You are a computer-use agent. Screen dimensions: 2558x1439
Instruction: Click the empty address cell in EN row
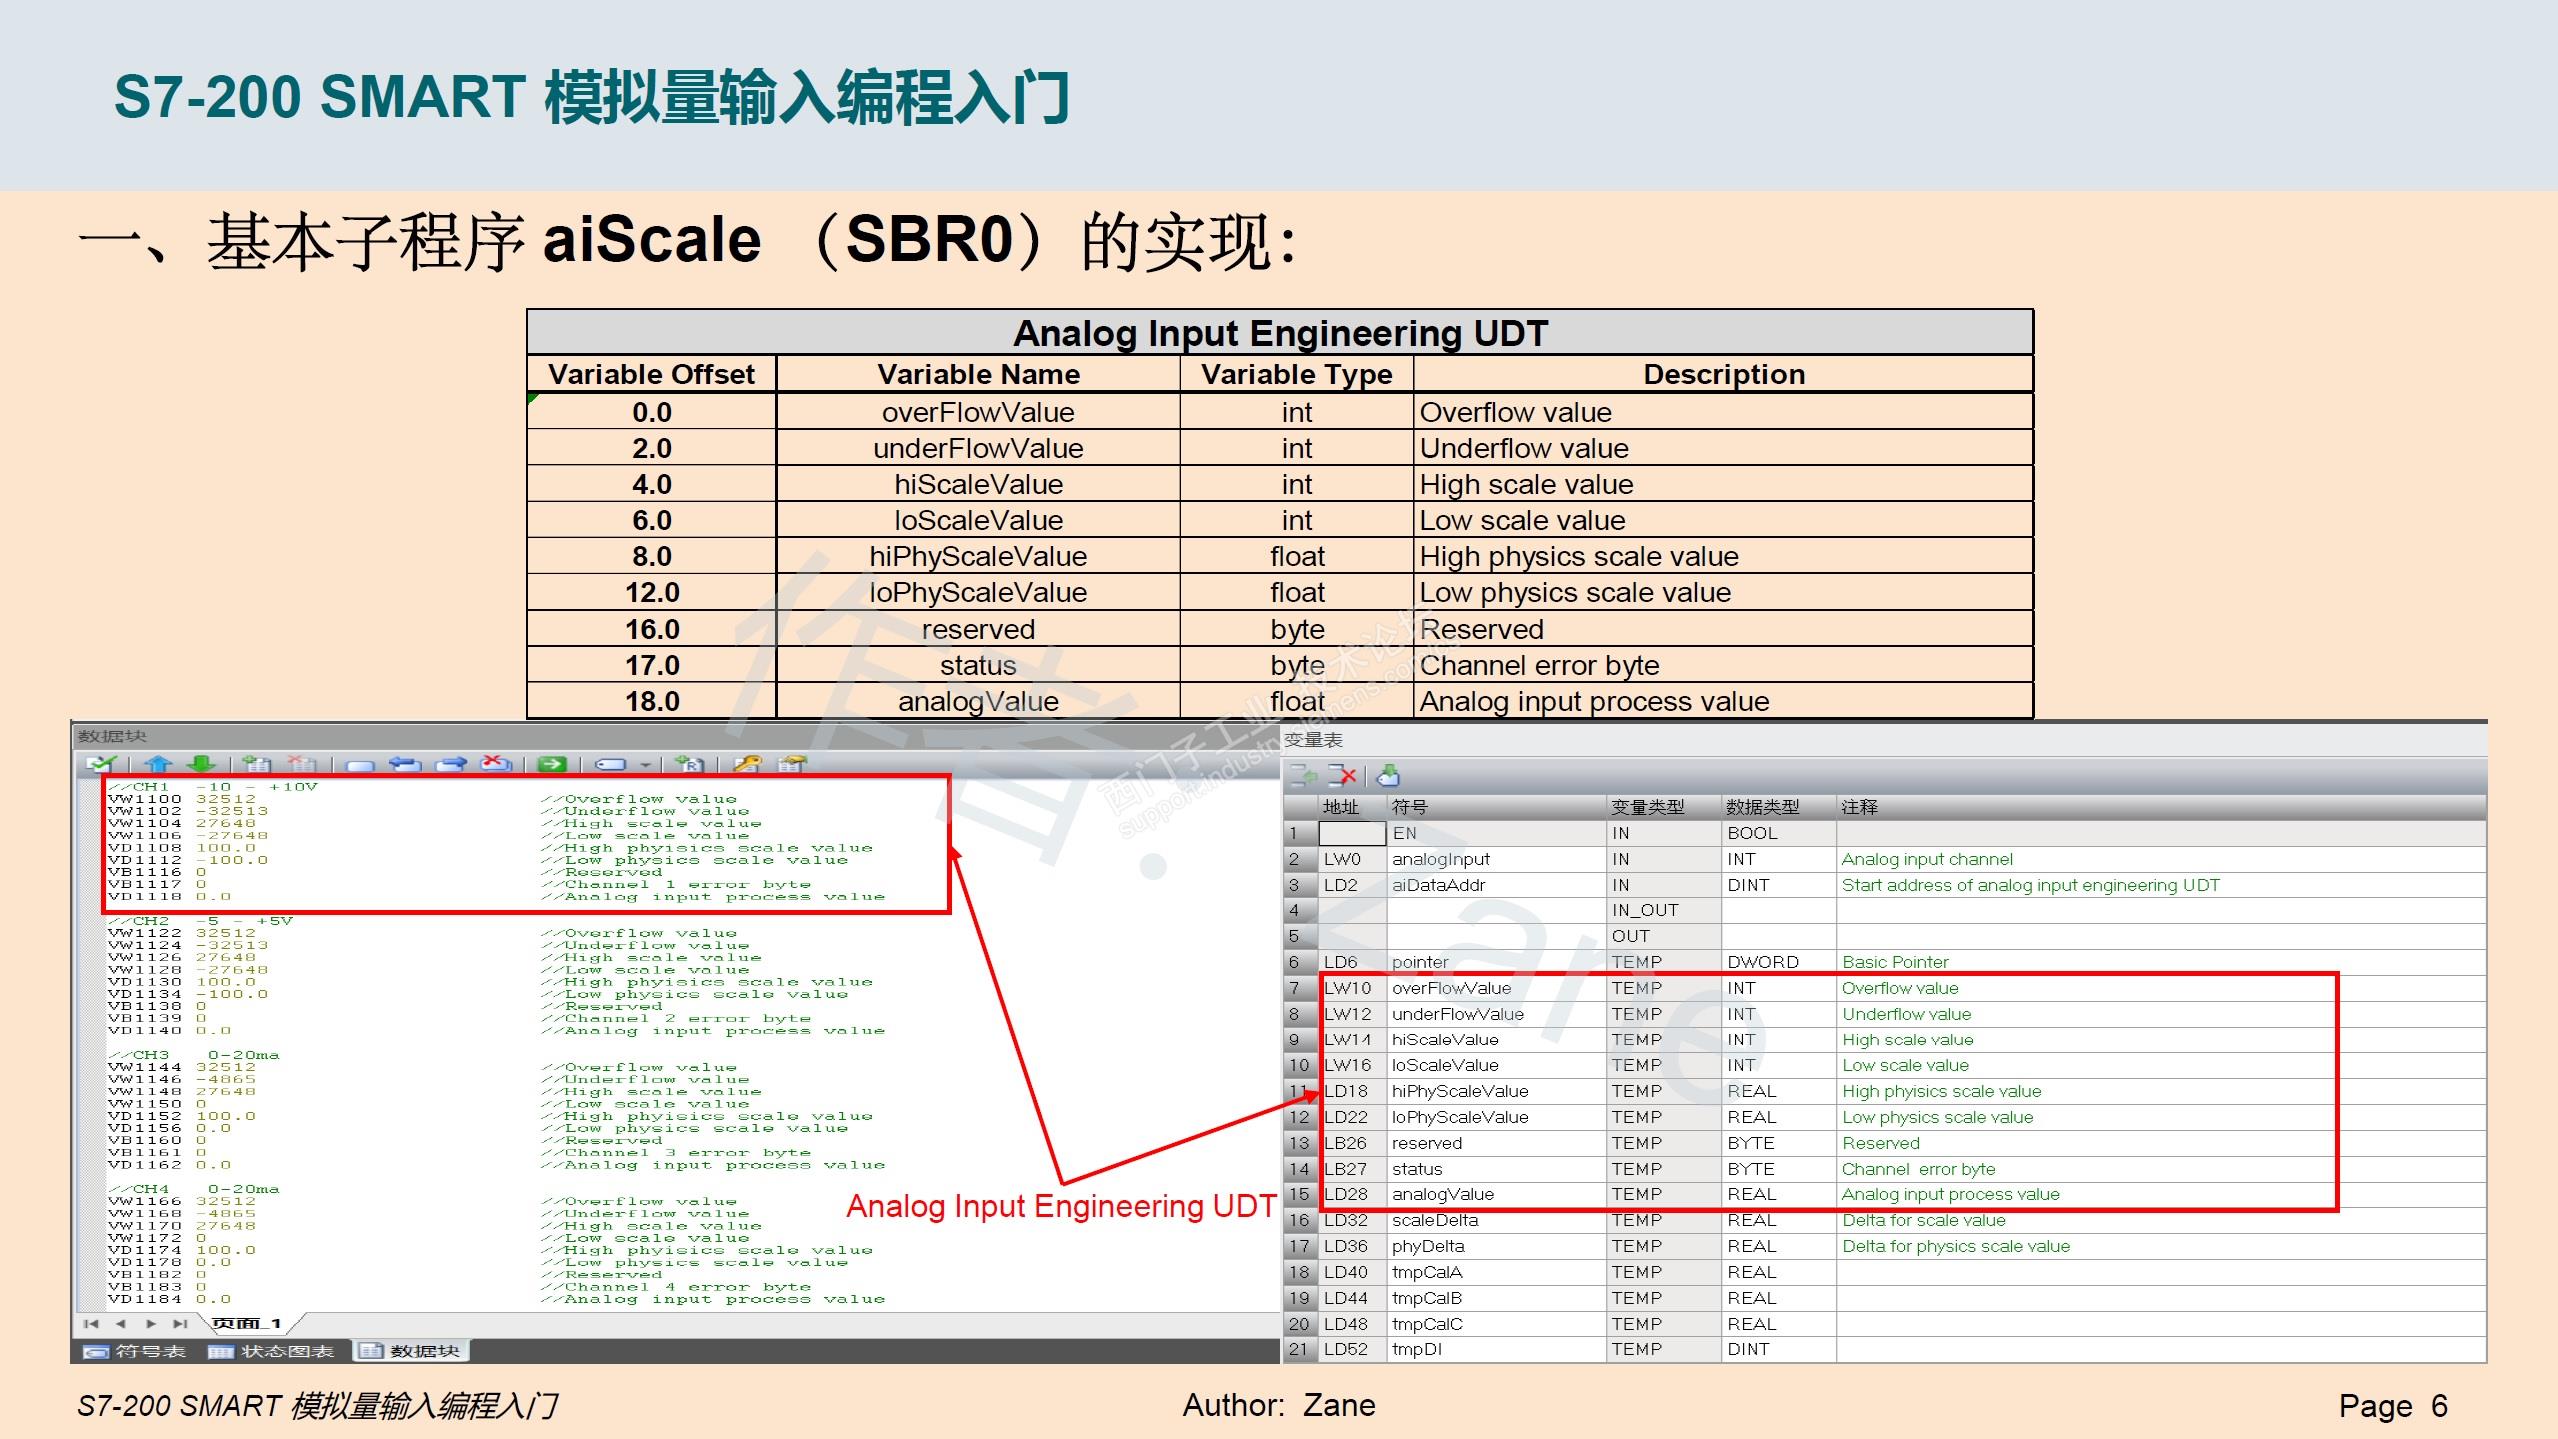click(x=1351, y=833)
